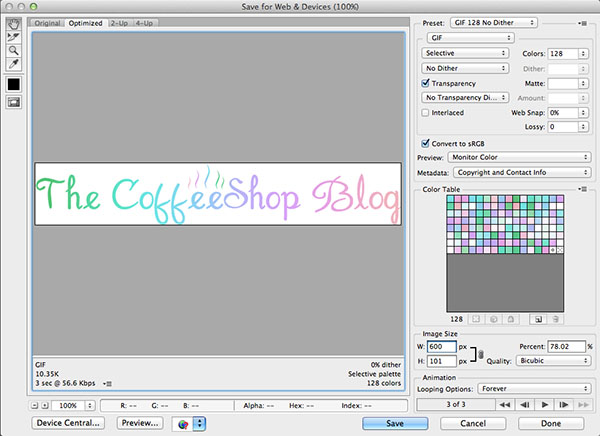The width and height of the screenshot is (600, 436).
Task: Open the Matte color dropdown
Action: 568,83
